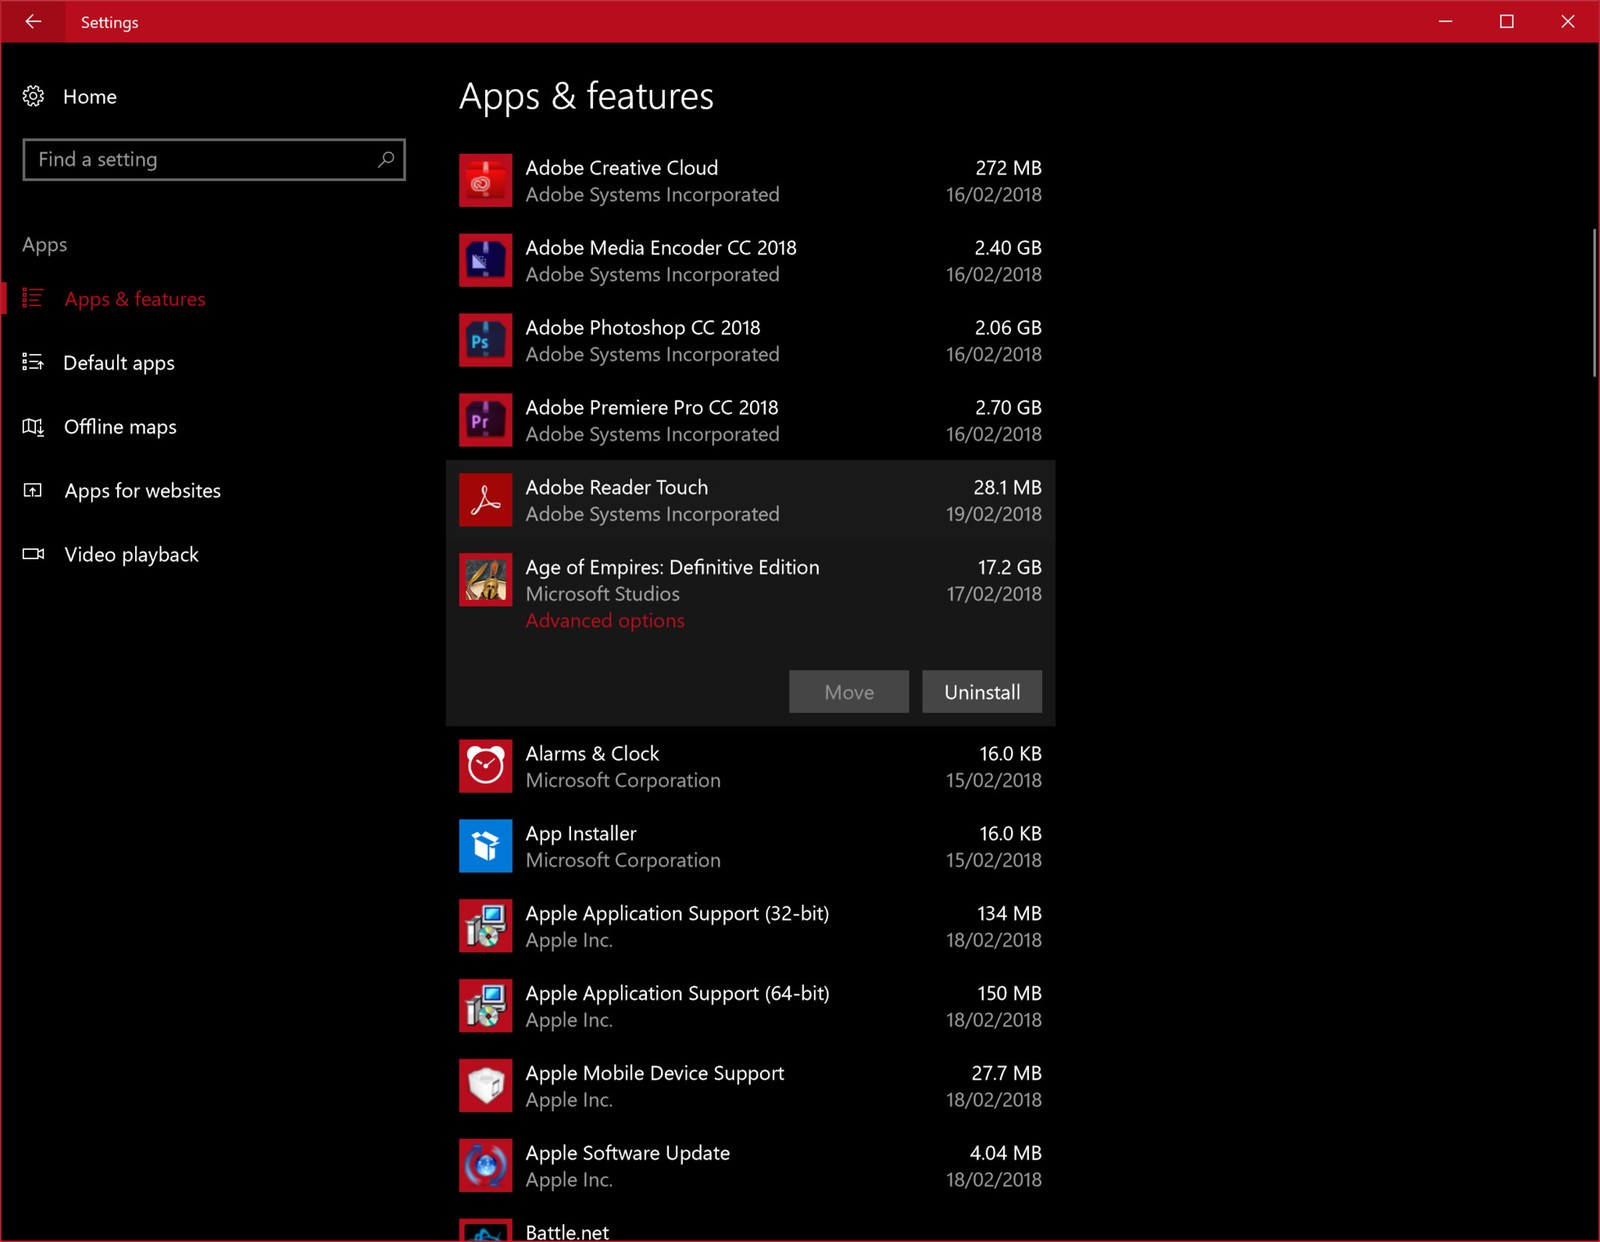This screenshot has width=1600, height=1242.
Task: Click the Adobe Creative Cloud app icon
Action: click(x=486, y=180)
